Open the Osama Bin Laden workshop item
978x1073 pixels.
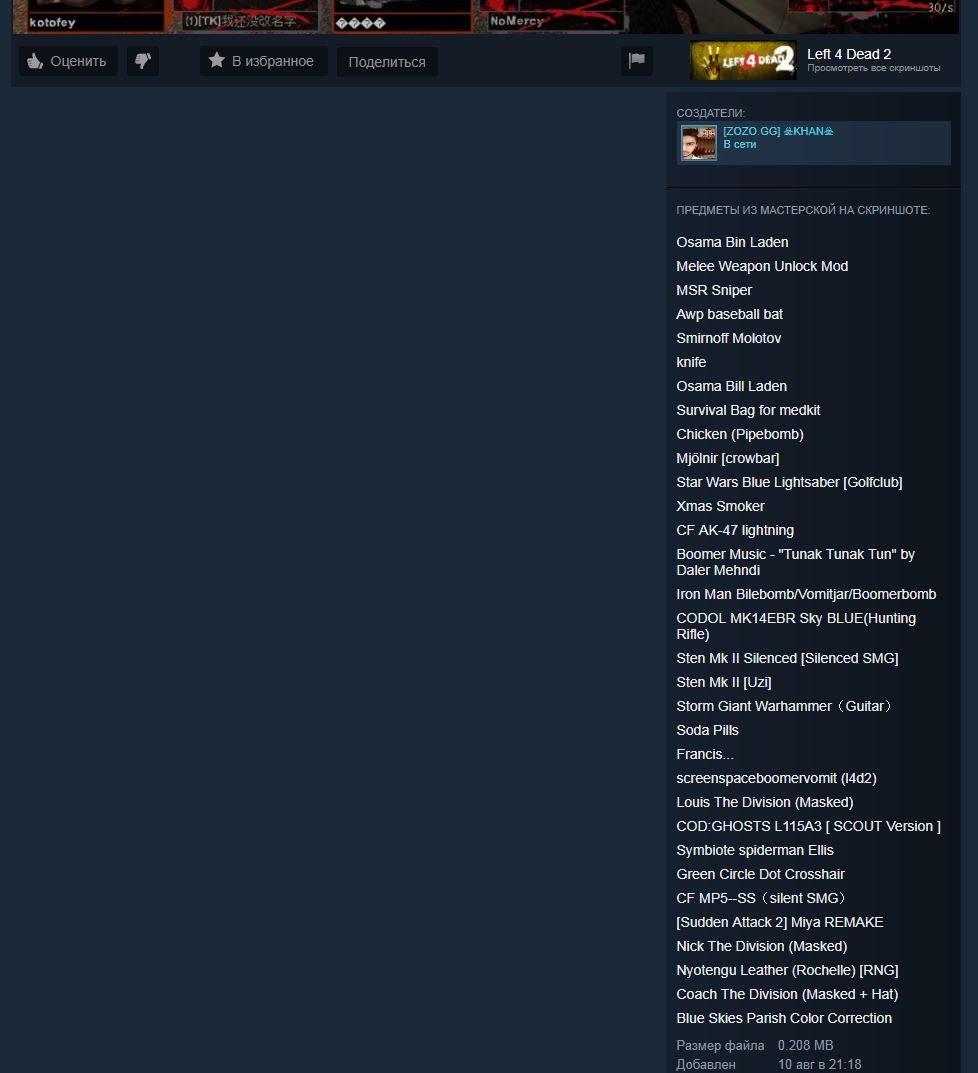pyautogui.click(x=732, y=242)
